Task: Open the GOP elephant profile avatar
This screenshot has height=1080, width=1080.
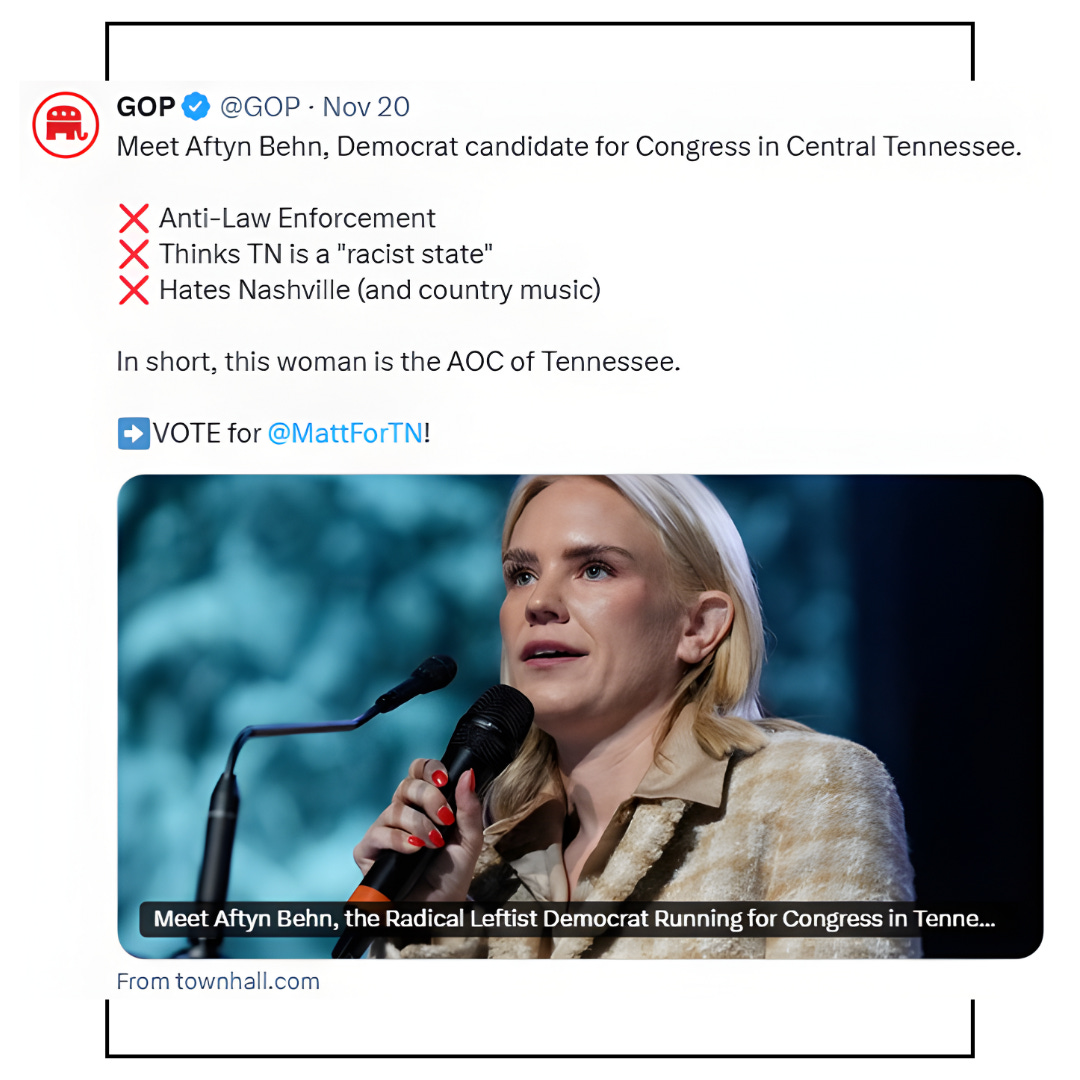Action: 65,125
